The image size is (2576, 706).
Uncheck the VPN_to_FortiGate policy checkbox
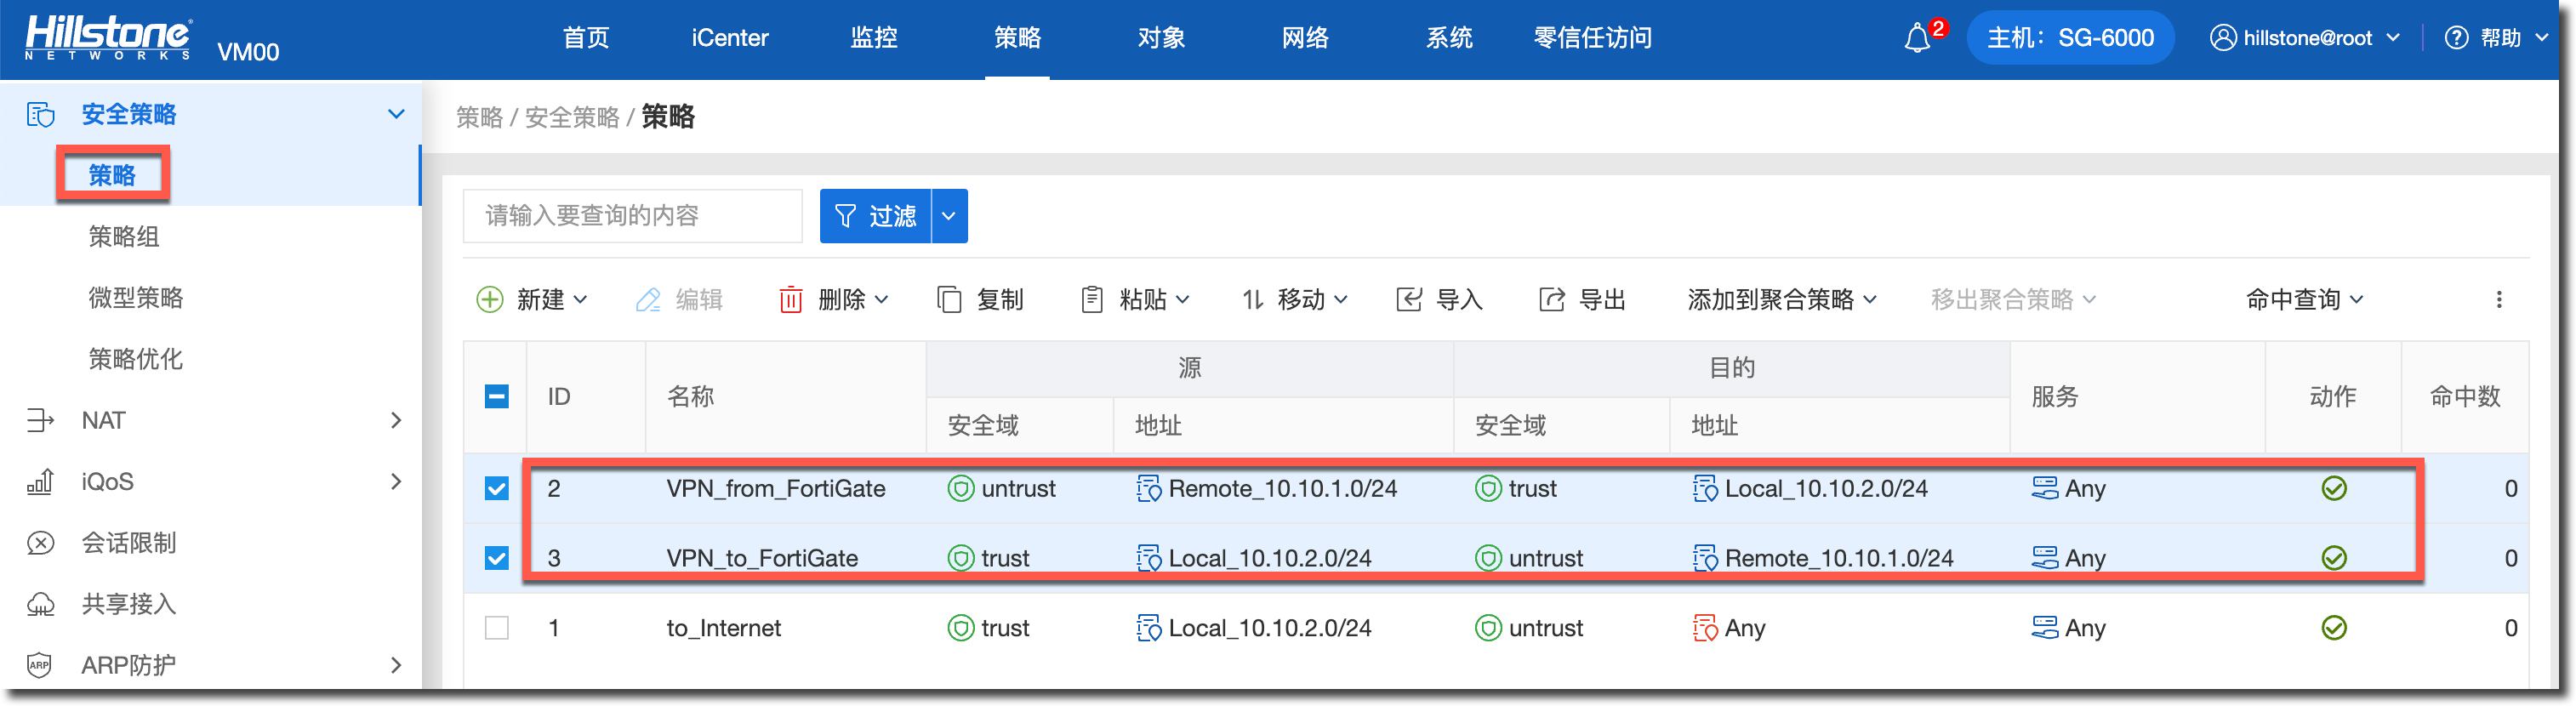pos(497,558)
